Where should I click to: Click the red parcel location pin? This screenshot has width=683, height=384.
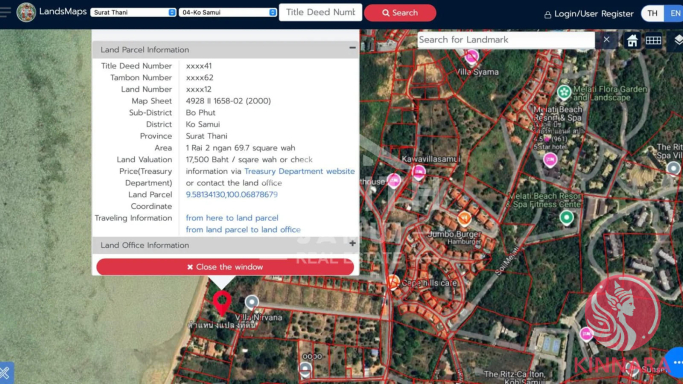click(222, 303)
